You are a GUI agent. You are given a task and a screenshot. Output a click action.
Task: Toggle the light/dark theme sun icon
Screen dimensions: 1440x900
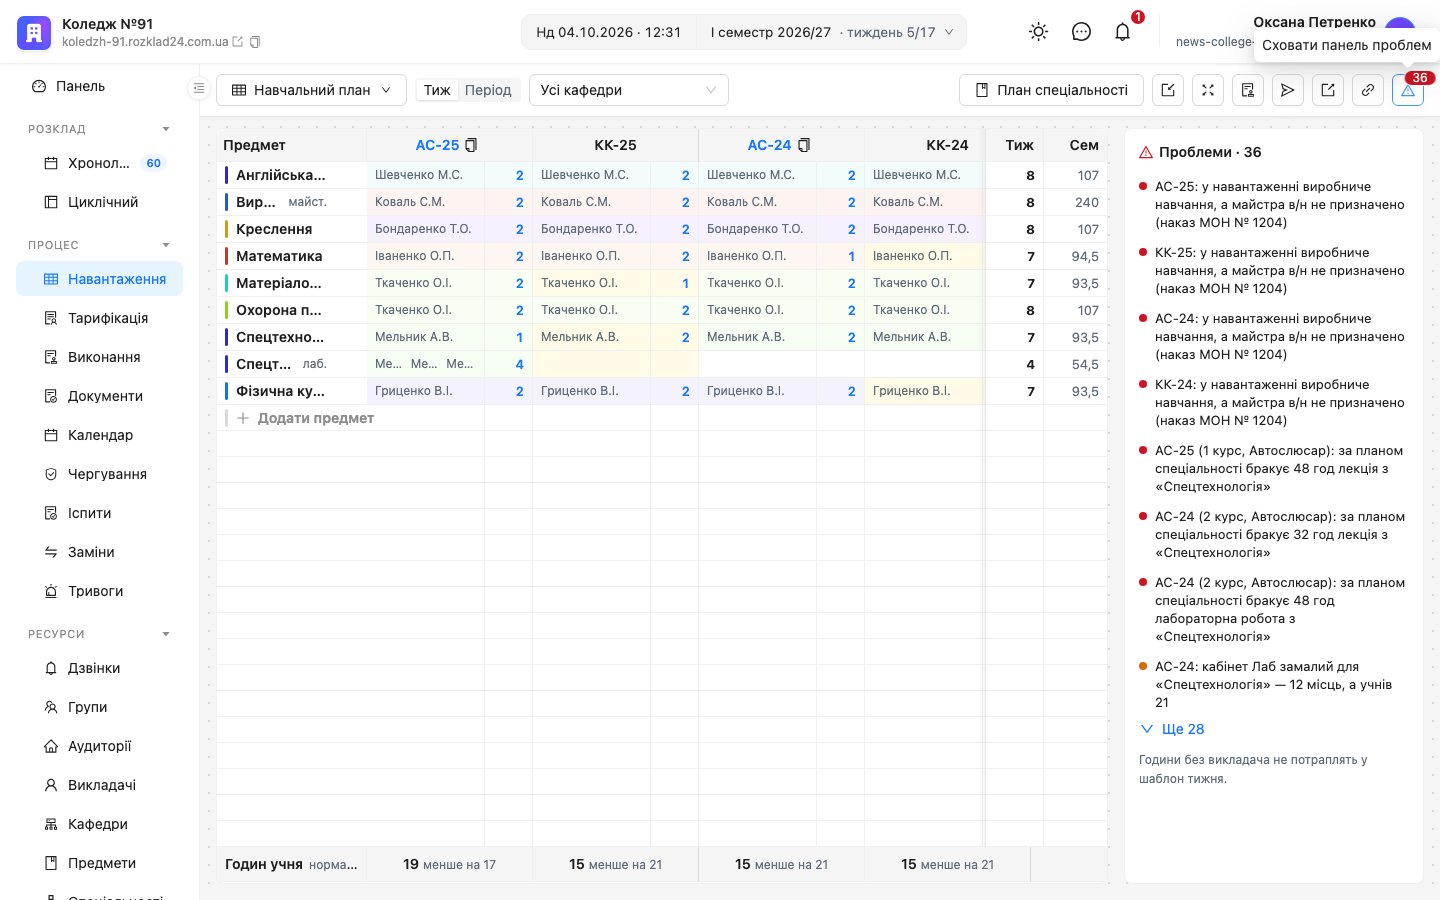click(x=1039, y=32)
